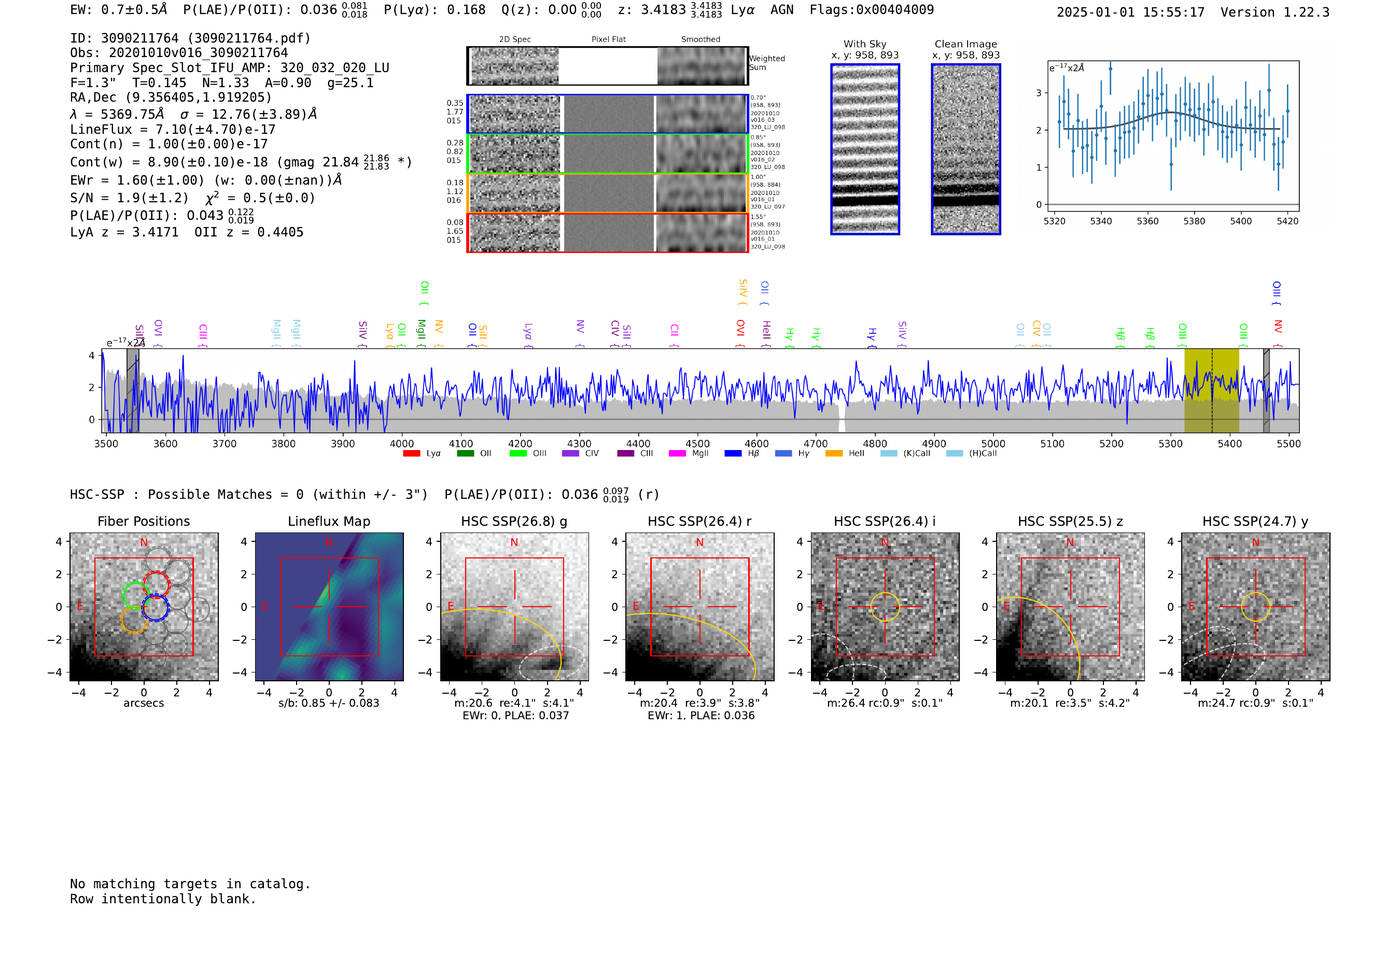Select the OII z = 0.4405 value

pos(249,232)
